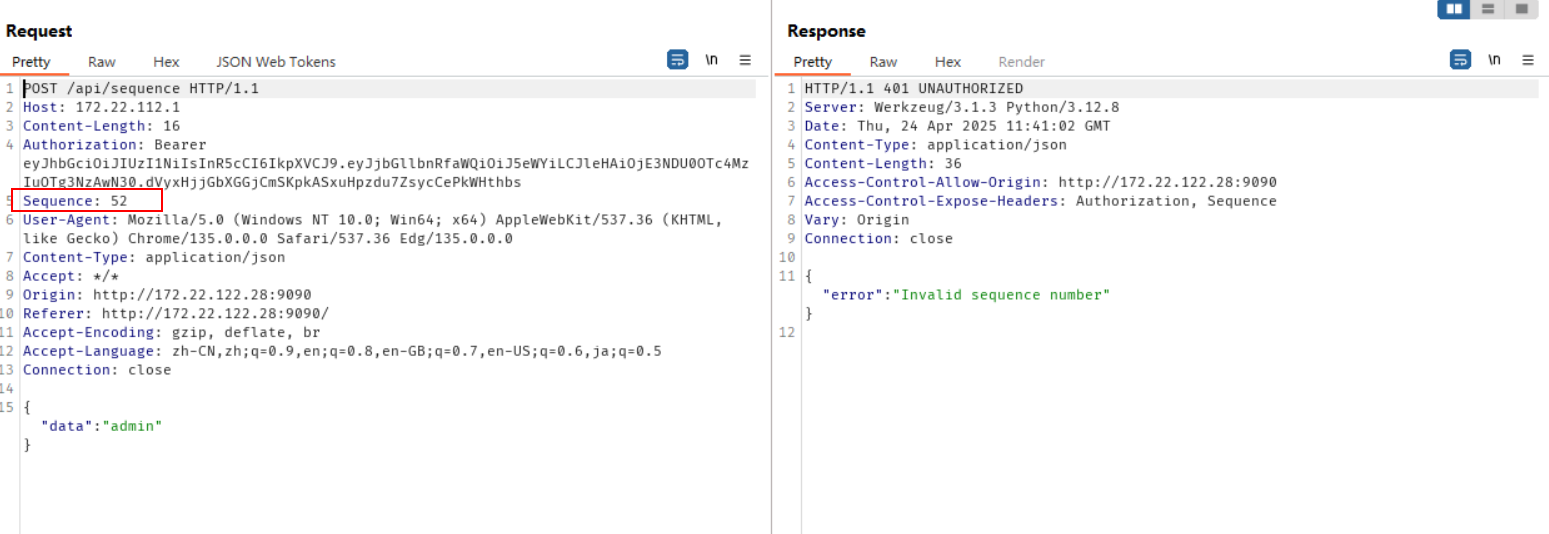Viewport: 1549px width, 534px height.
Task: Click the Referer header line
Action: [176, 314]
